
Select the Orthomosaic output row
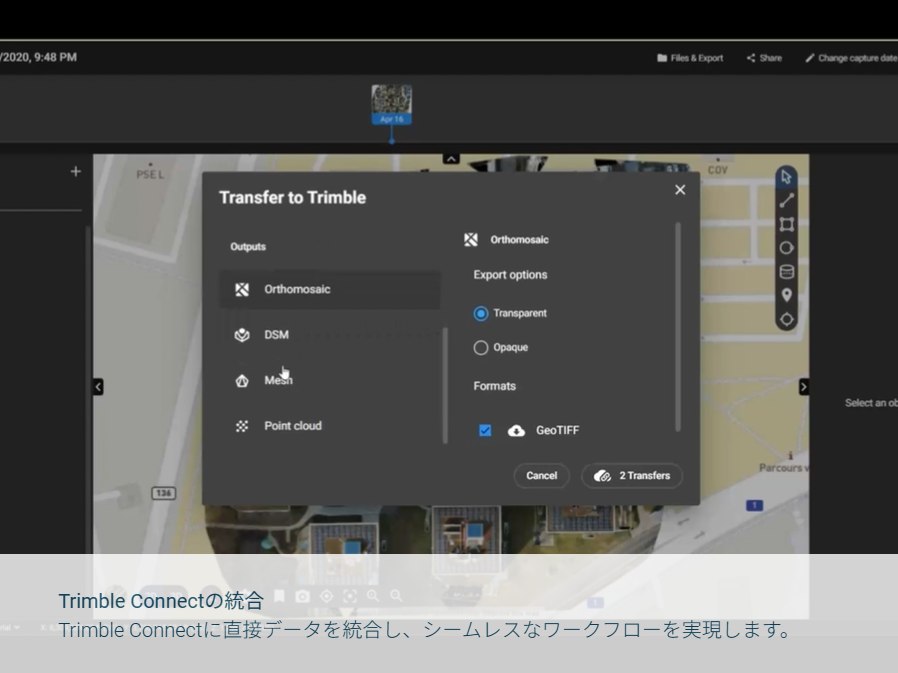coord(330,289)
